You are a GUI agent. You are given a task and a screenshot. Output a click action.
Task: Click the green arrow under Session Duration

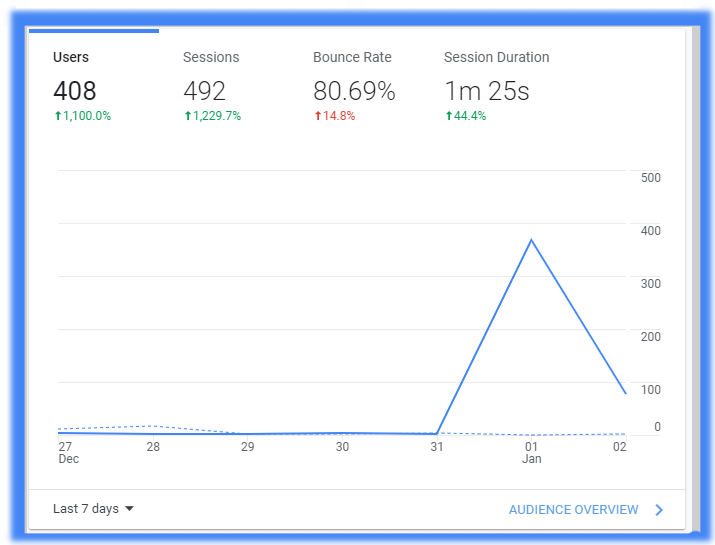click(x=449, y=116)
